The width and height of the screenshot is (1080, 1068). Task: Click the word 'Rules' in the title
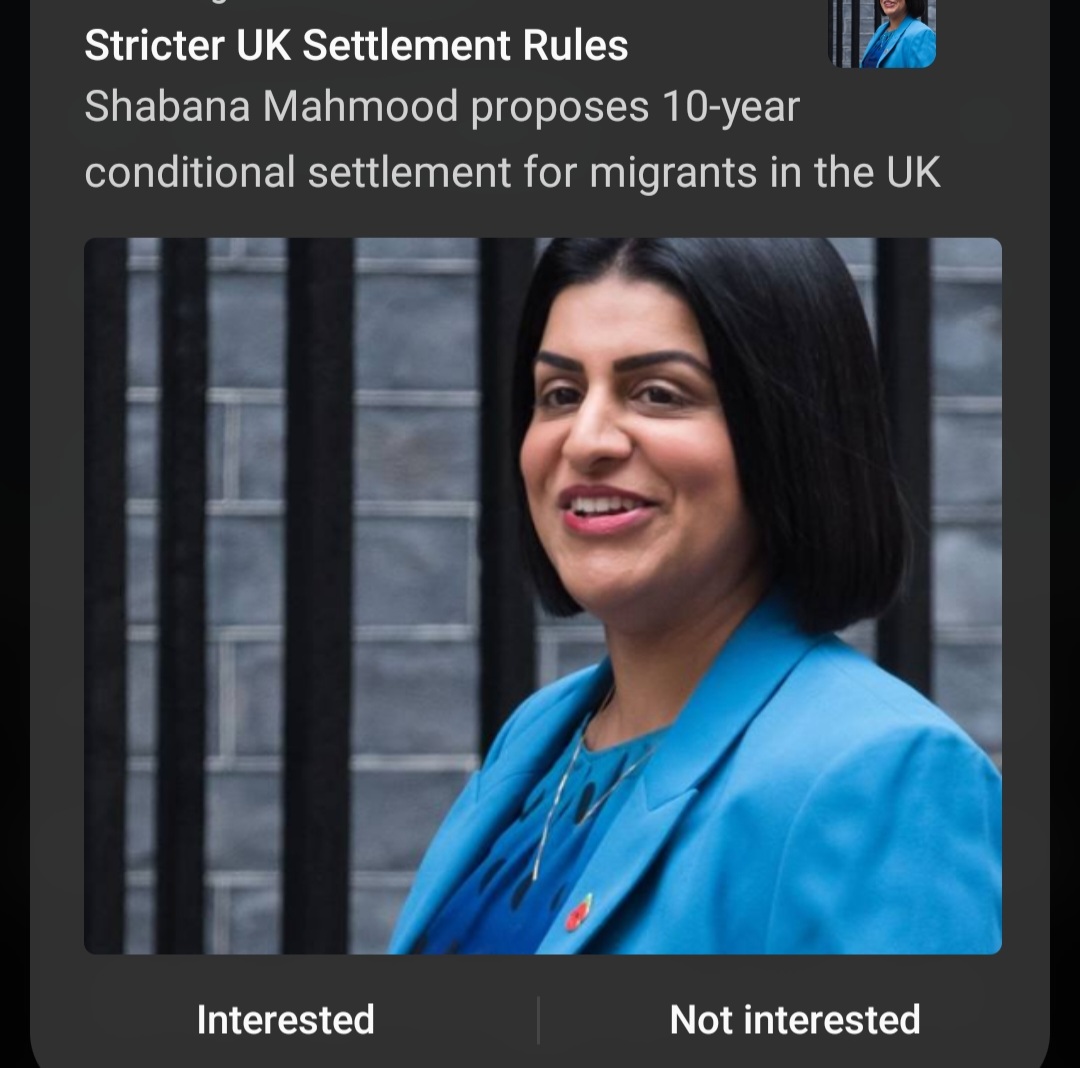coord(575,45)
